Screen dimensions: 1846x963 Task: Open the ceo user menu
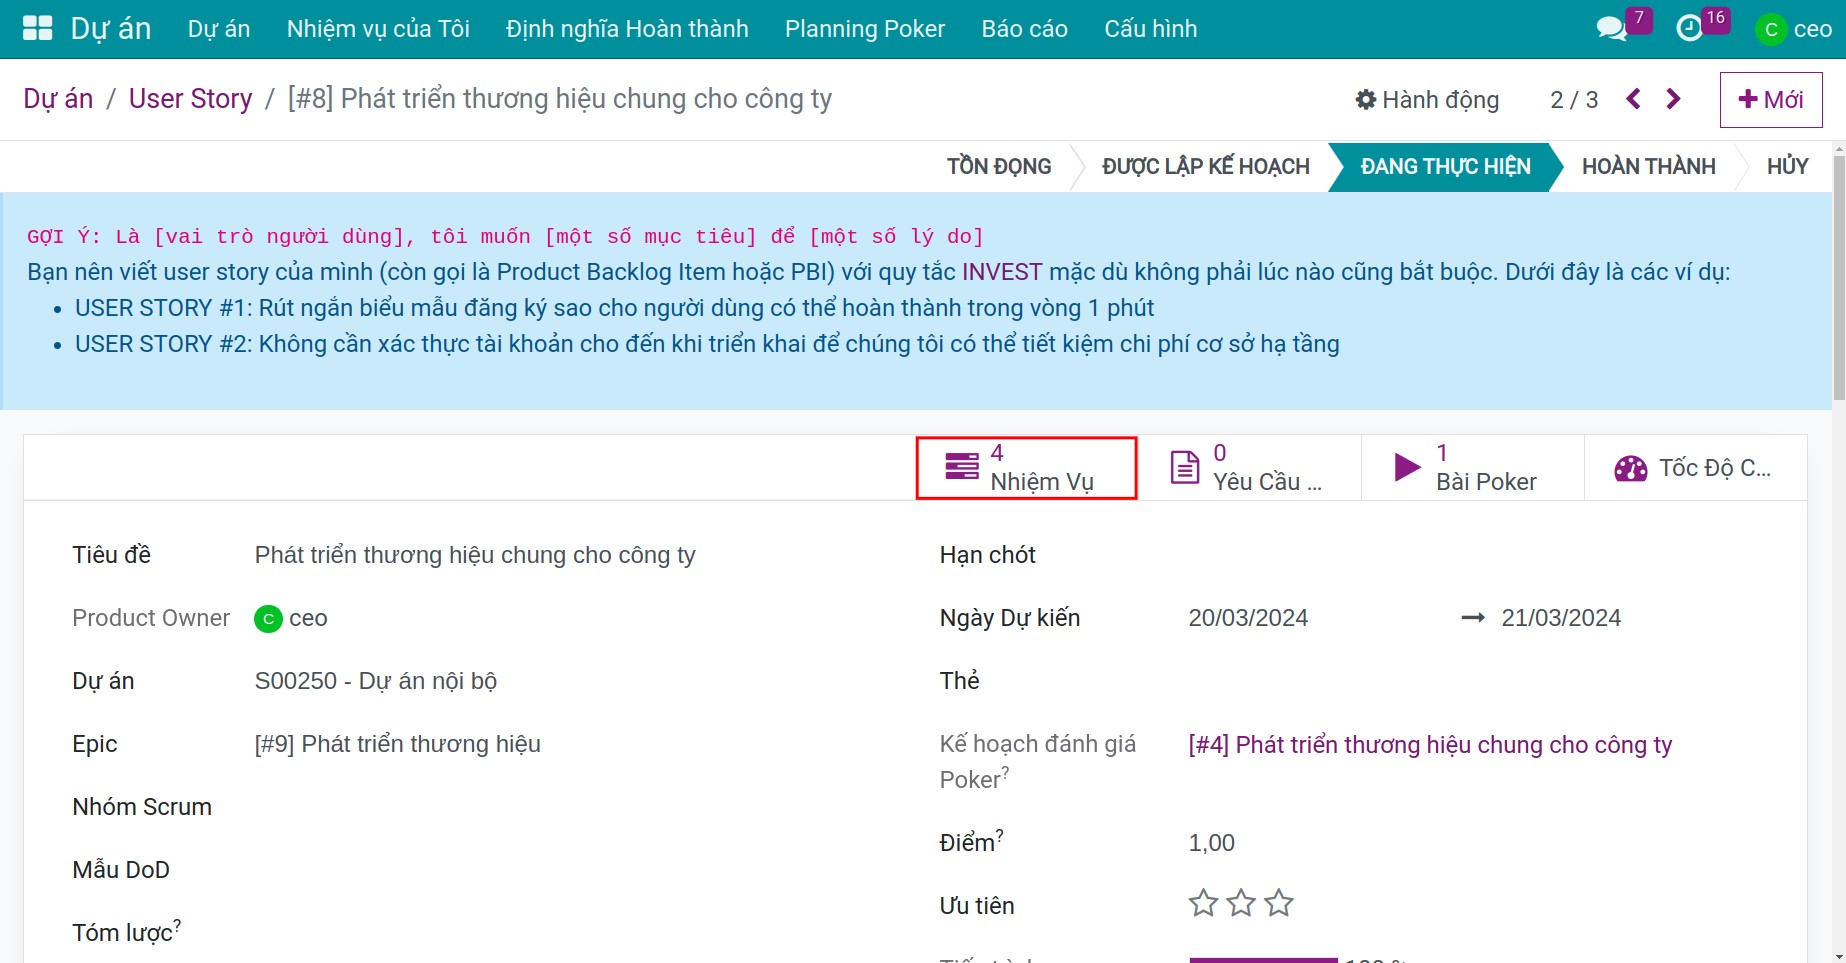click(x=1795, y=29)
